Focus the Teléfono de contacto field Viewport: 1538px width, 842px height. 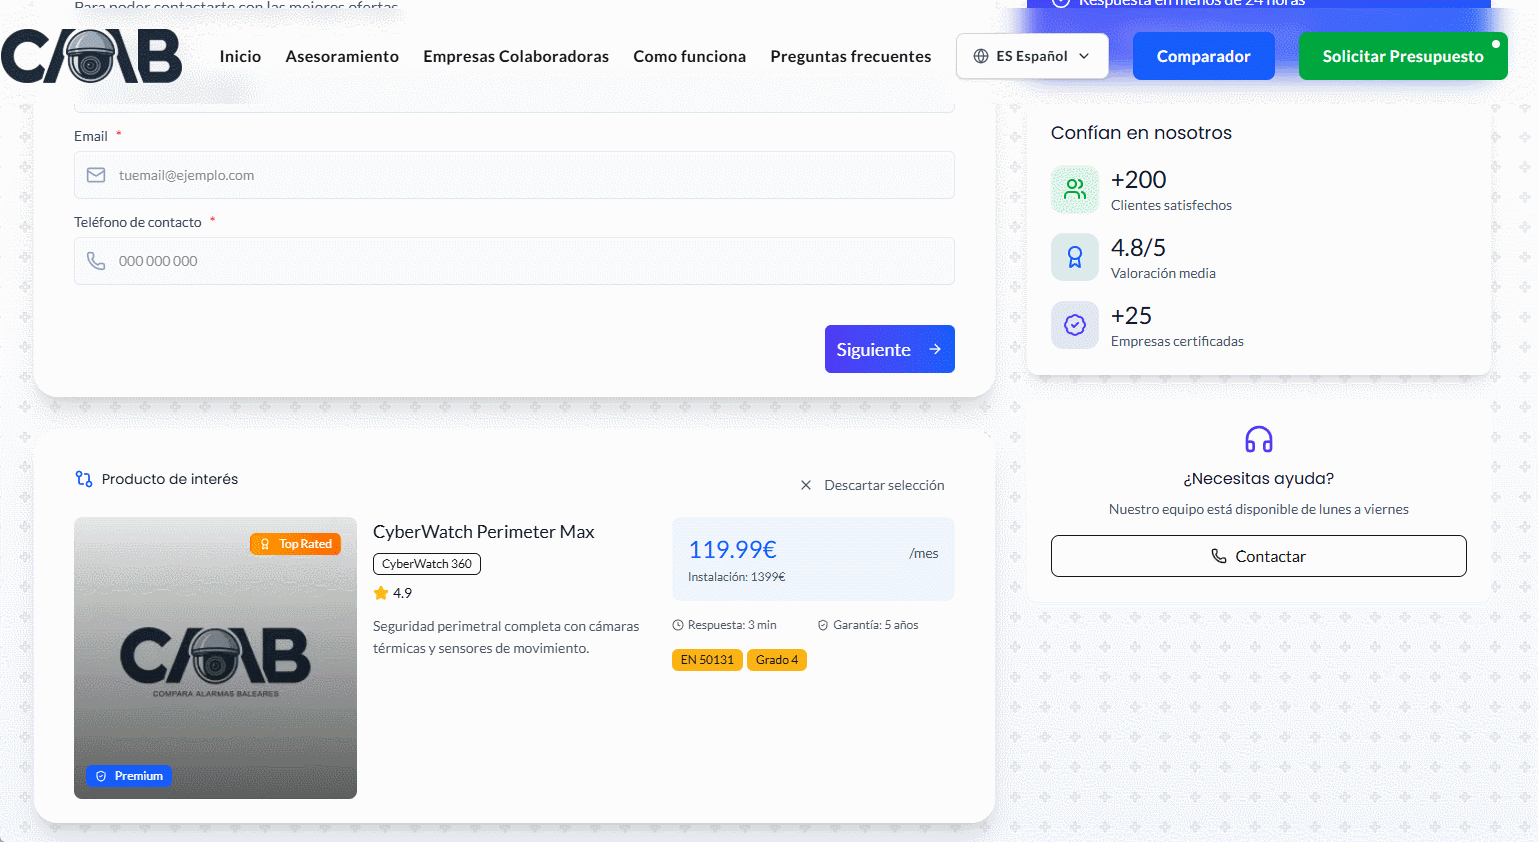(x=514, y=261)
